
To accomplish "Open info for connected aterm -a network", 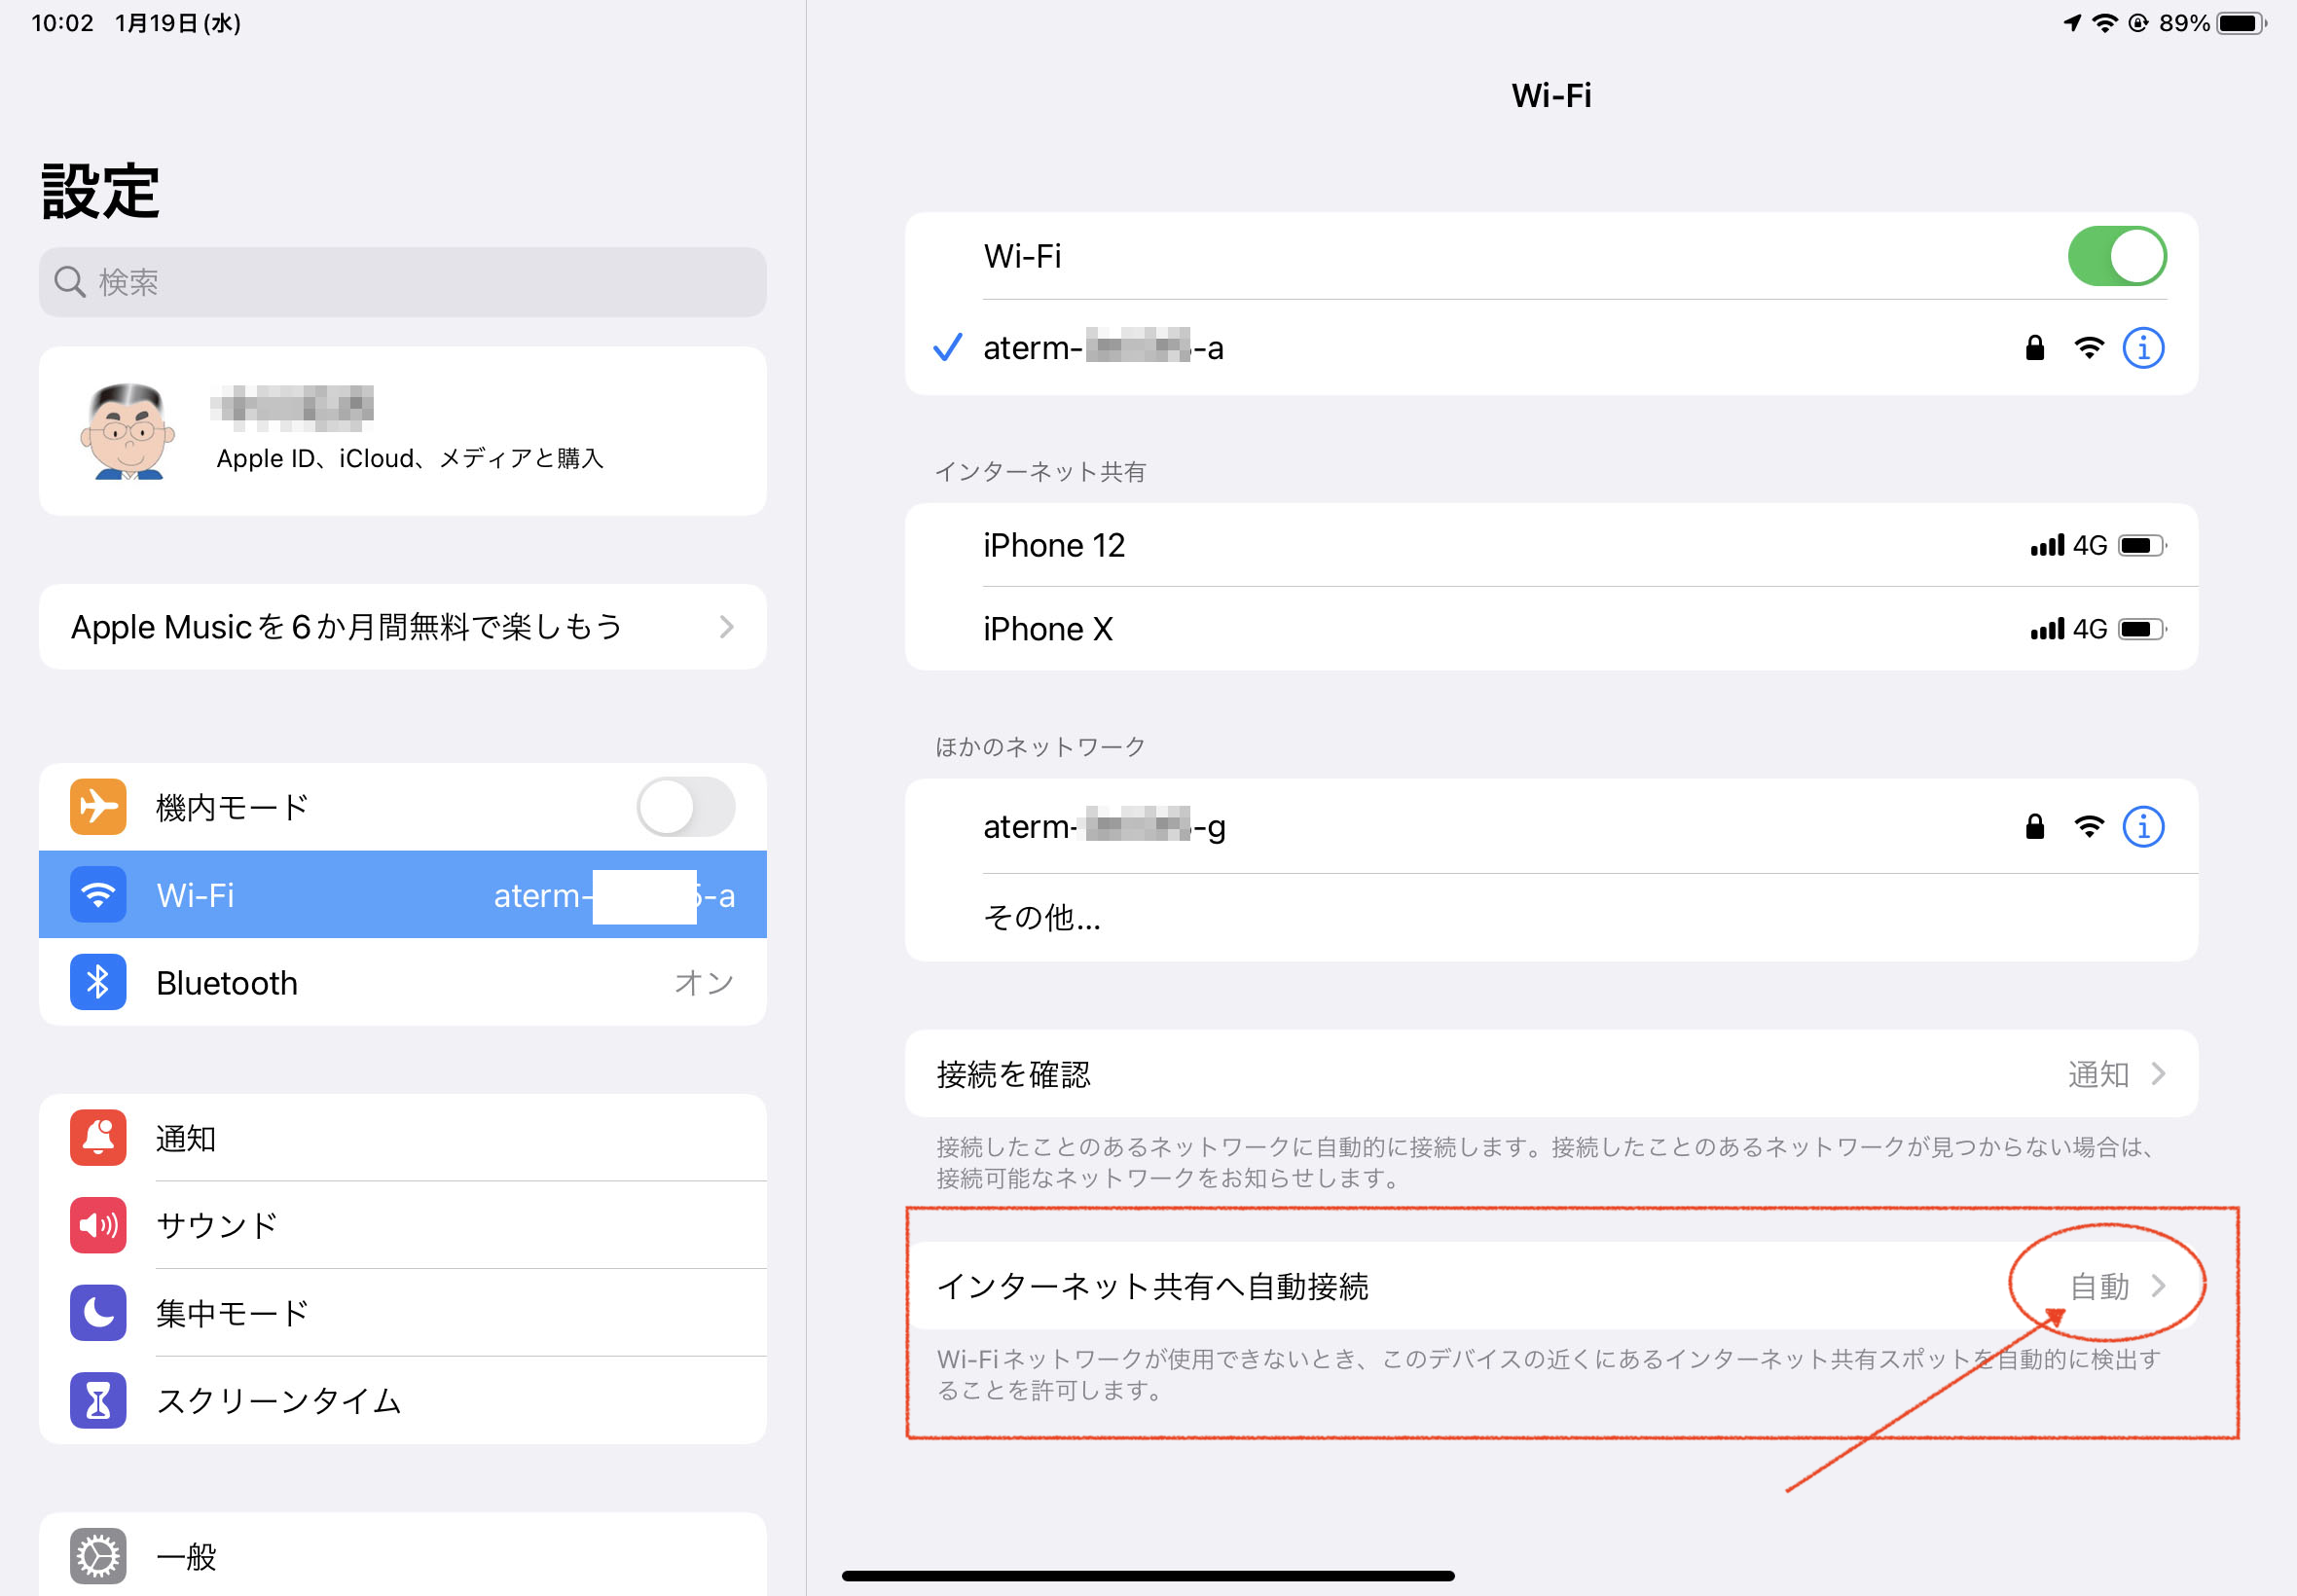I will coord(2142,348).
